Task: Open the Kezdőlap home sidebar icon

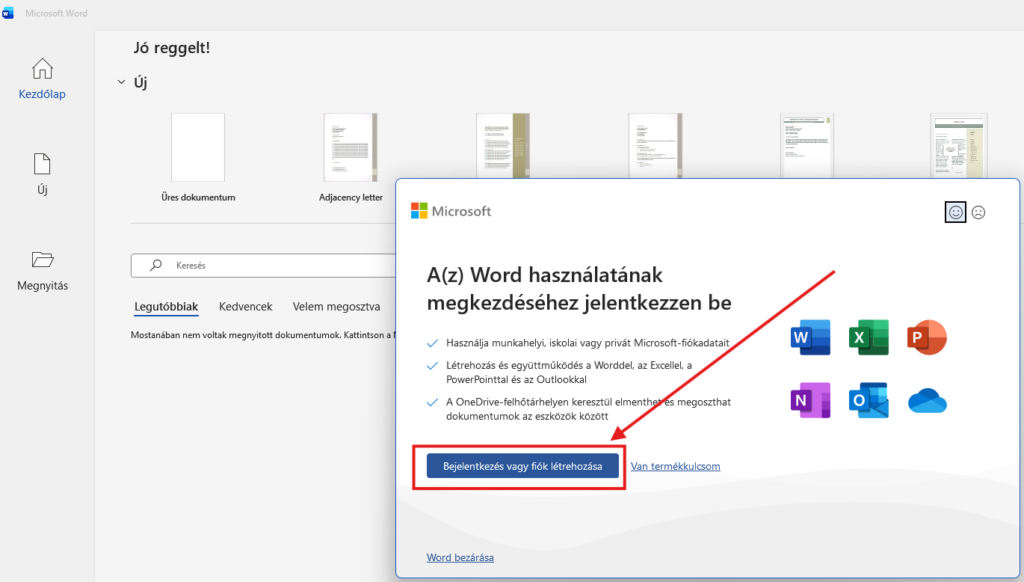Action: click(42, 69)
